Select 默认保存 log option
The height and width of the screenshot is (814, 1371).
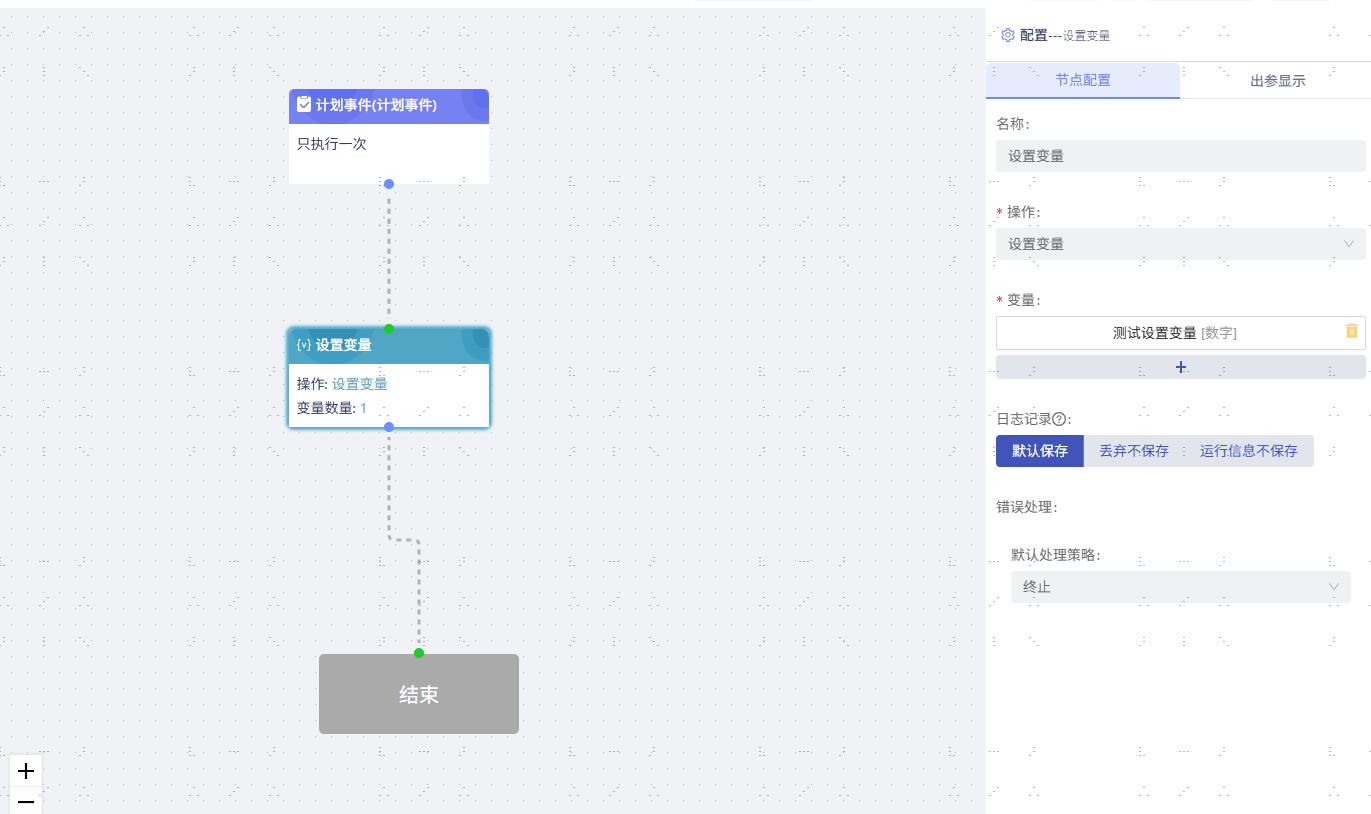click(1040, 451)
